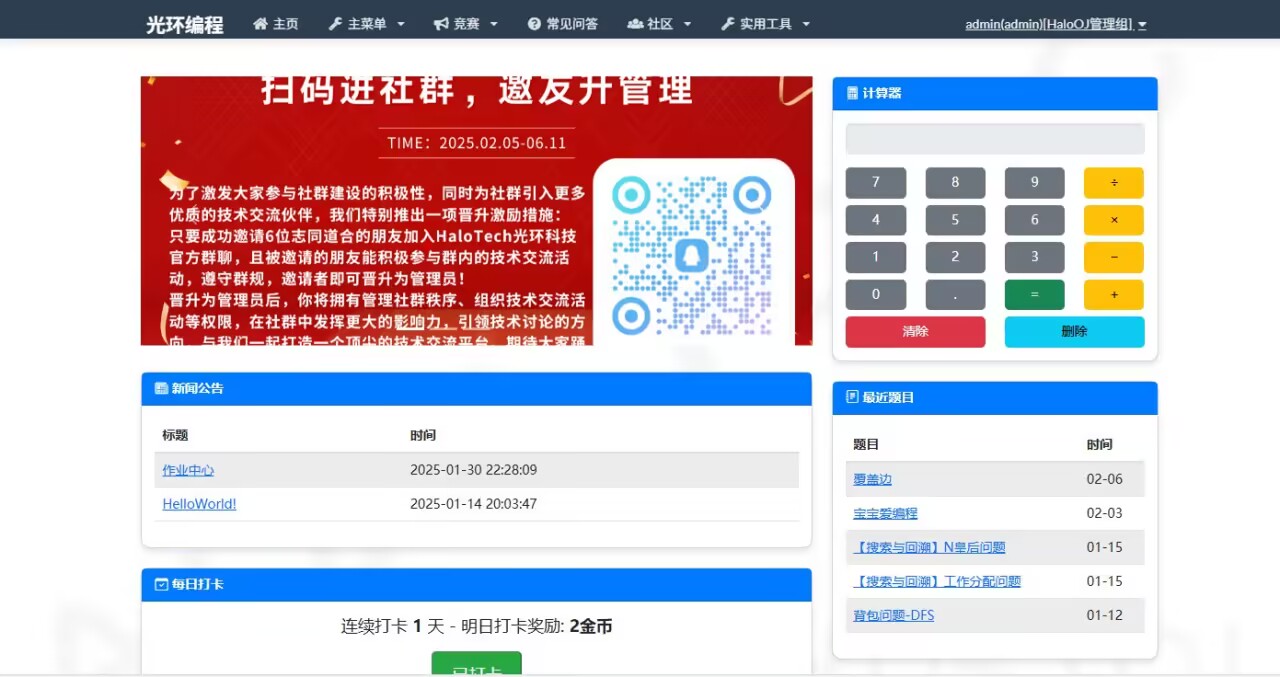Click the cyan 删除 delete button
The image size is (1280, 677).
click(x=1075, y=332)
